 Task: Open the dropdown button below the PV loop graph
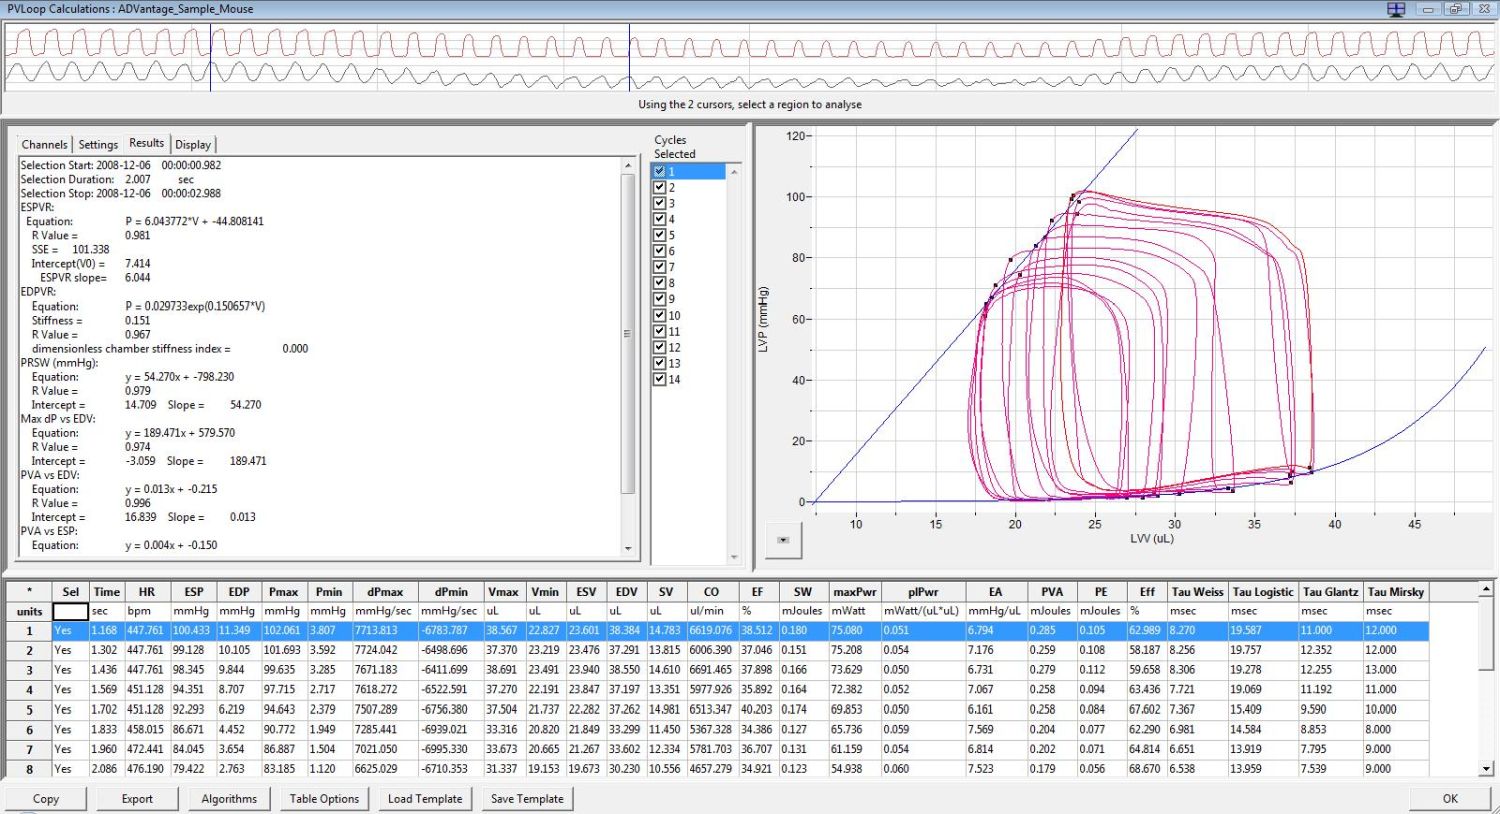pyautogui.click(x=783, y=540)
